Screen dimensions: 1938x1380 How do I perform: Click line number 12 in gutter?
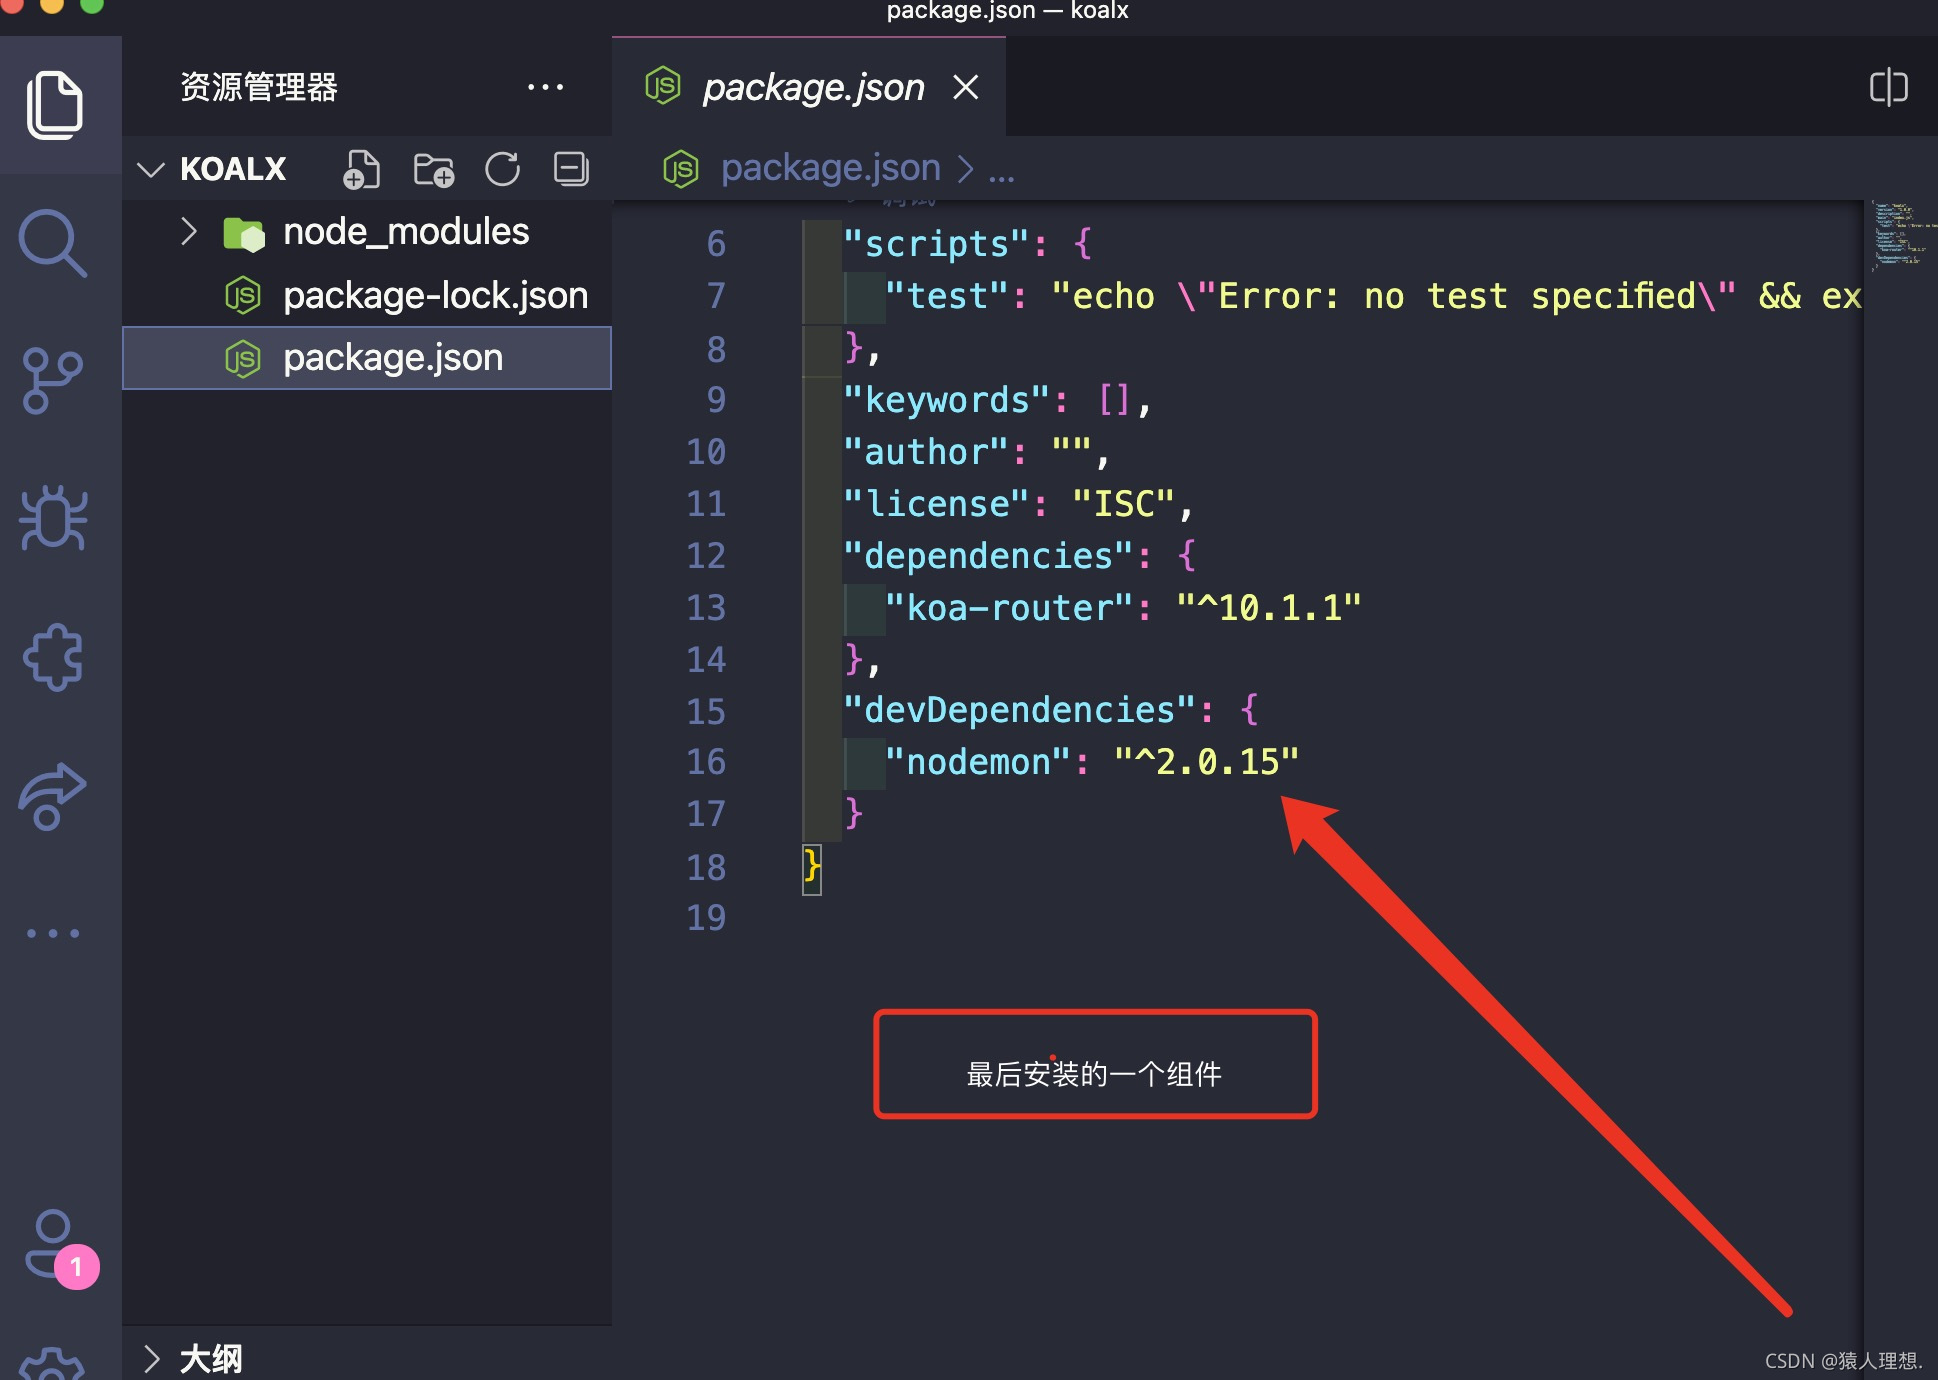[706, 555]
